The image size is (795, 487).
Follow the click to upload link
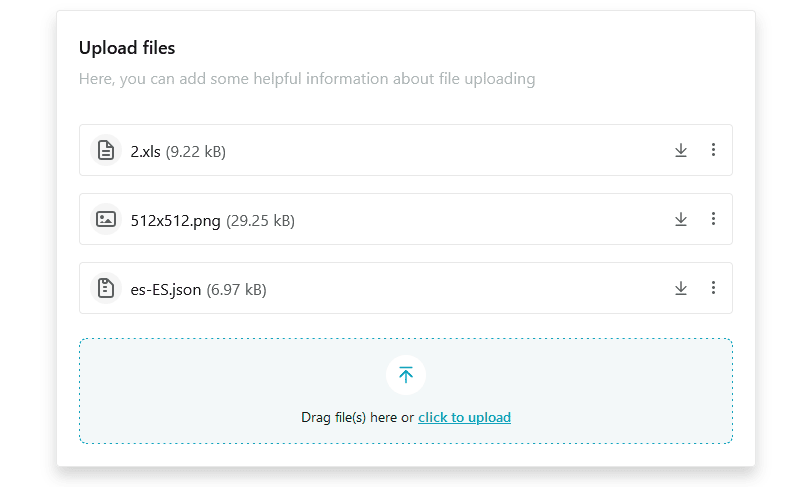(x=464, y=417)
